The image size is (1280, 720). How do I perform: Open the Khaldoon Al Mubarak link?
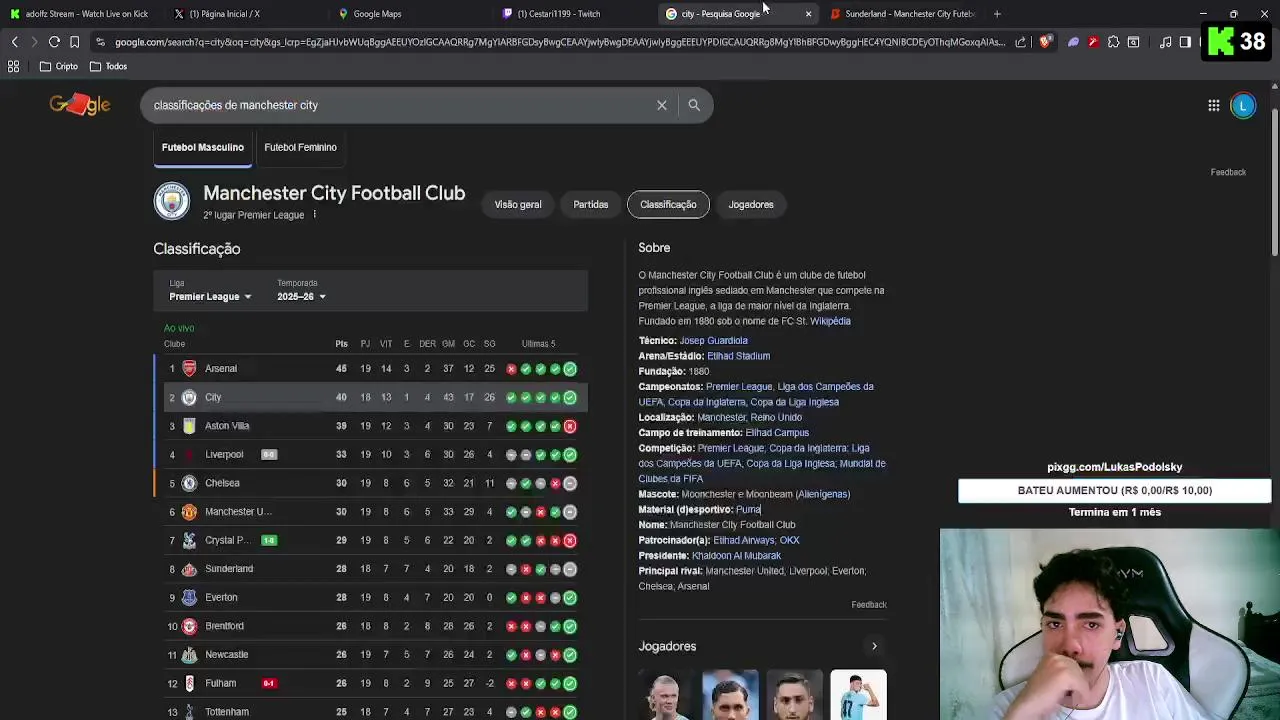tap(736, 556)
